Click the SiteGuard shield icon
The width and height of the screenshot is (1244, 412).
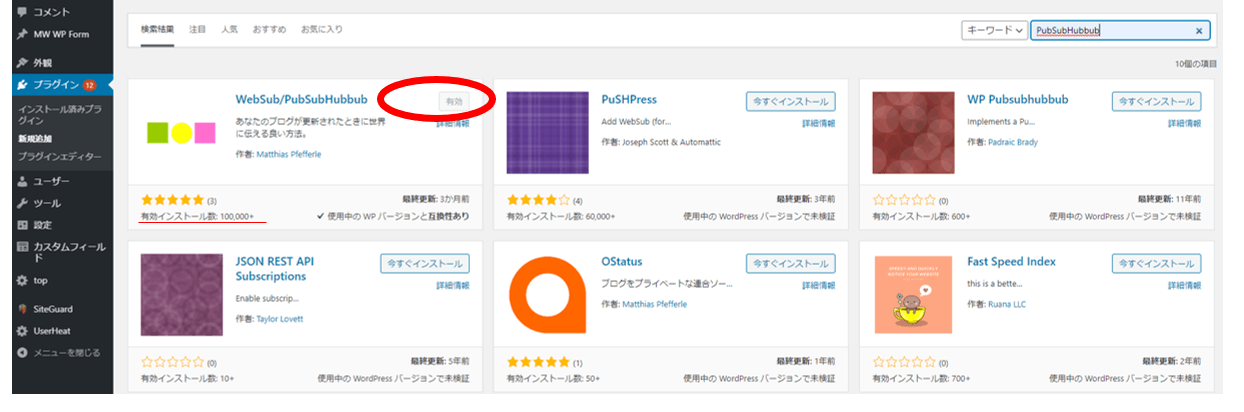22,309
